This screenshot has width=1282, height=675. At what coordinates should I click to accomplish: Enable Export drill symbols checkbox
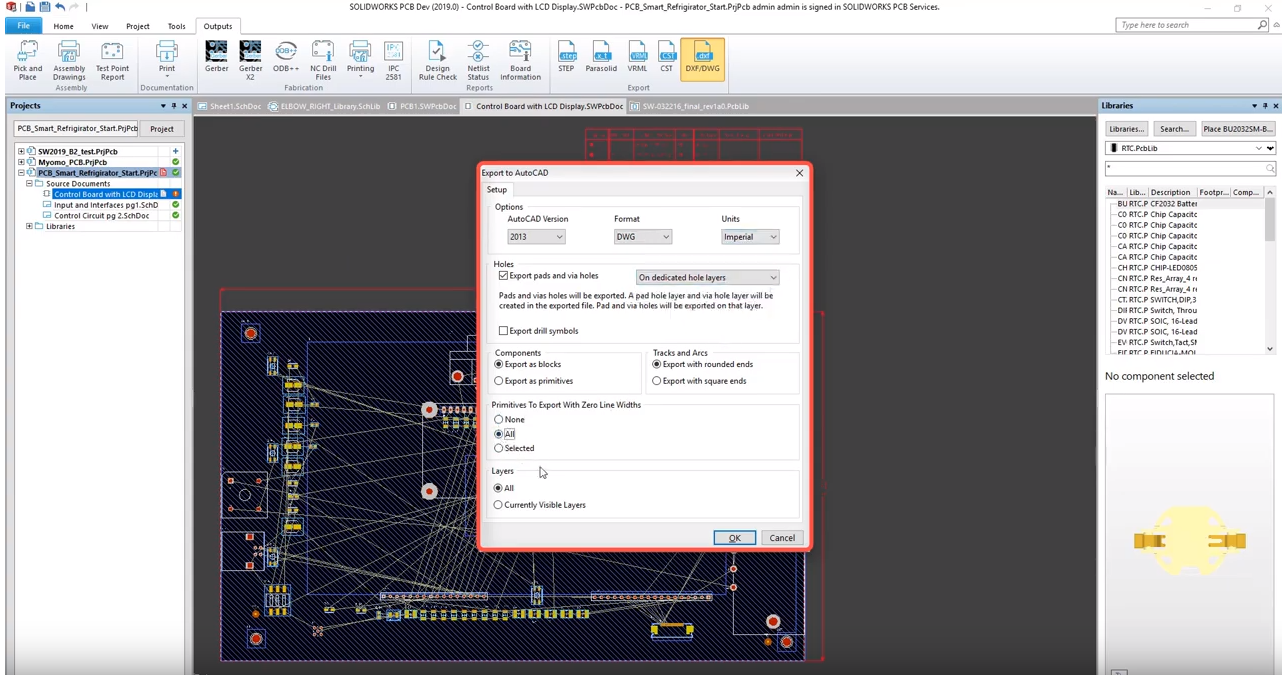point(504,331)
